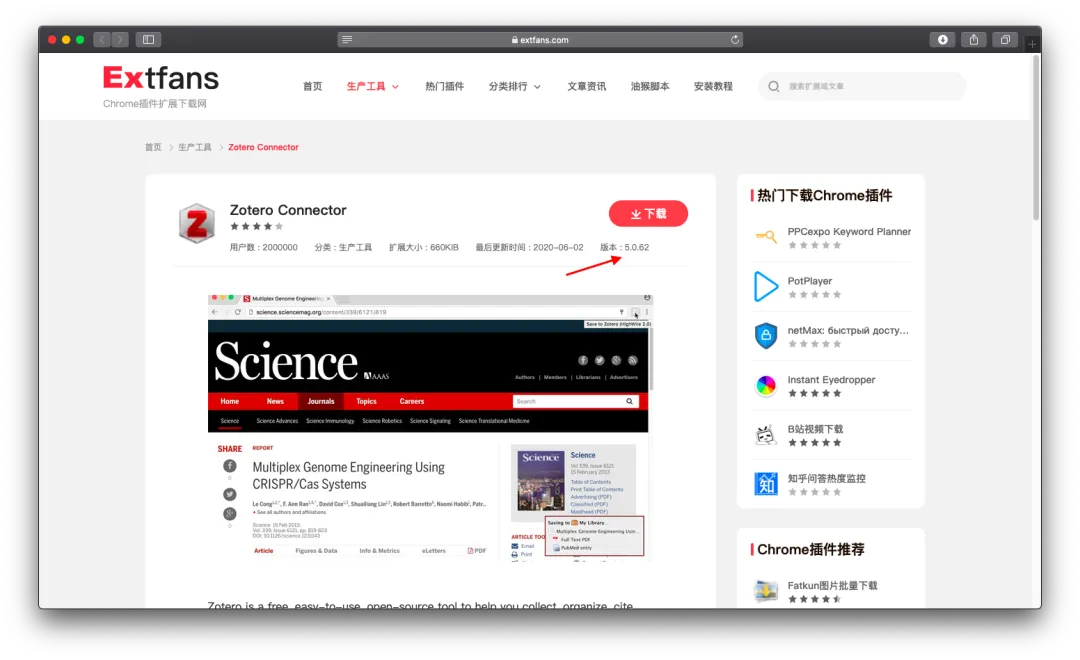Click breadcrumb Zotero Connector link
Image resolution: width=1080 pixels, height=660 pixels.
(x=263, y=147)
